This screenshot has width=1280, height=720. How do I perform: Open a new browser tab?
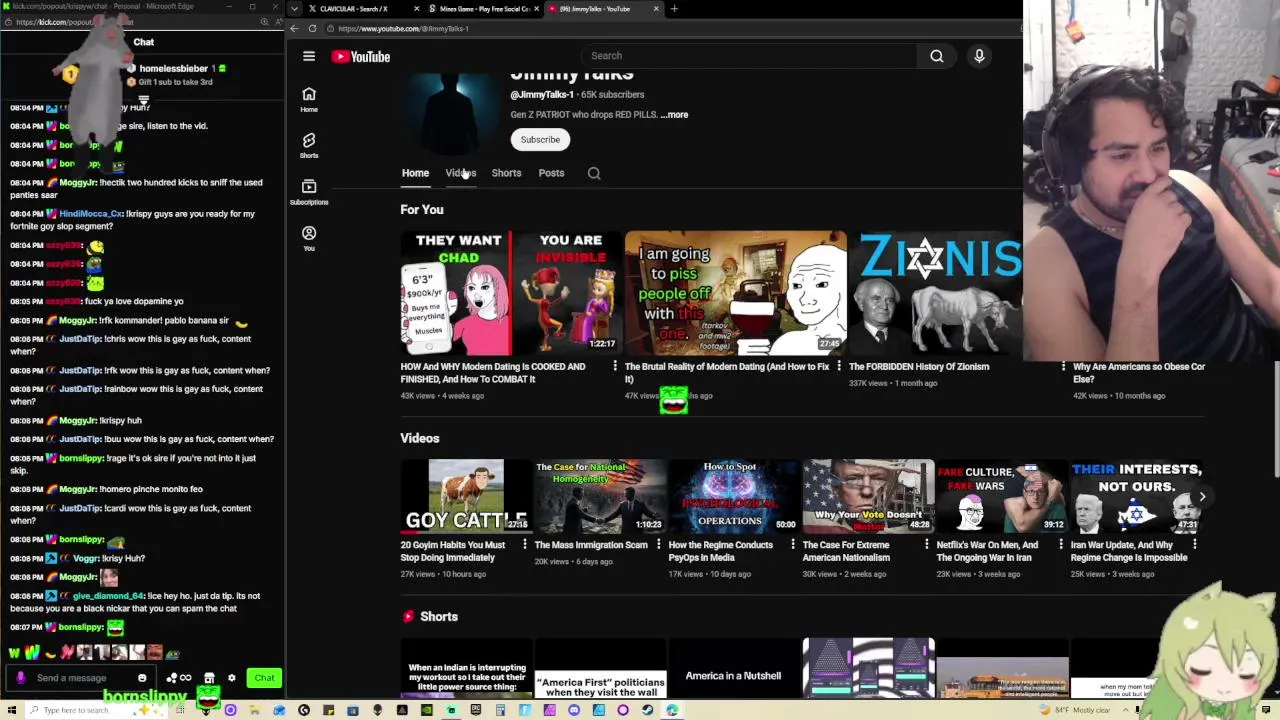click(x=674, y=9)
